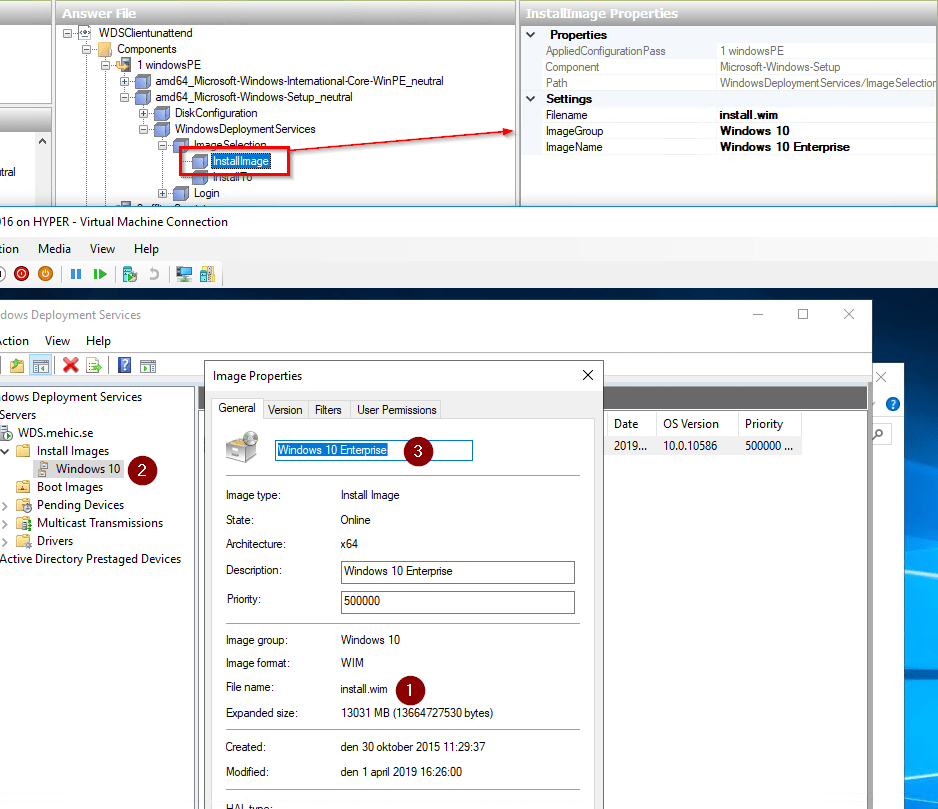Click the Priority input field
The width and height of the screenshot is (938, 809).
tap(457, 602)
